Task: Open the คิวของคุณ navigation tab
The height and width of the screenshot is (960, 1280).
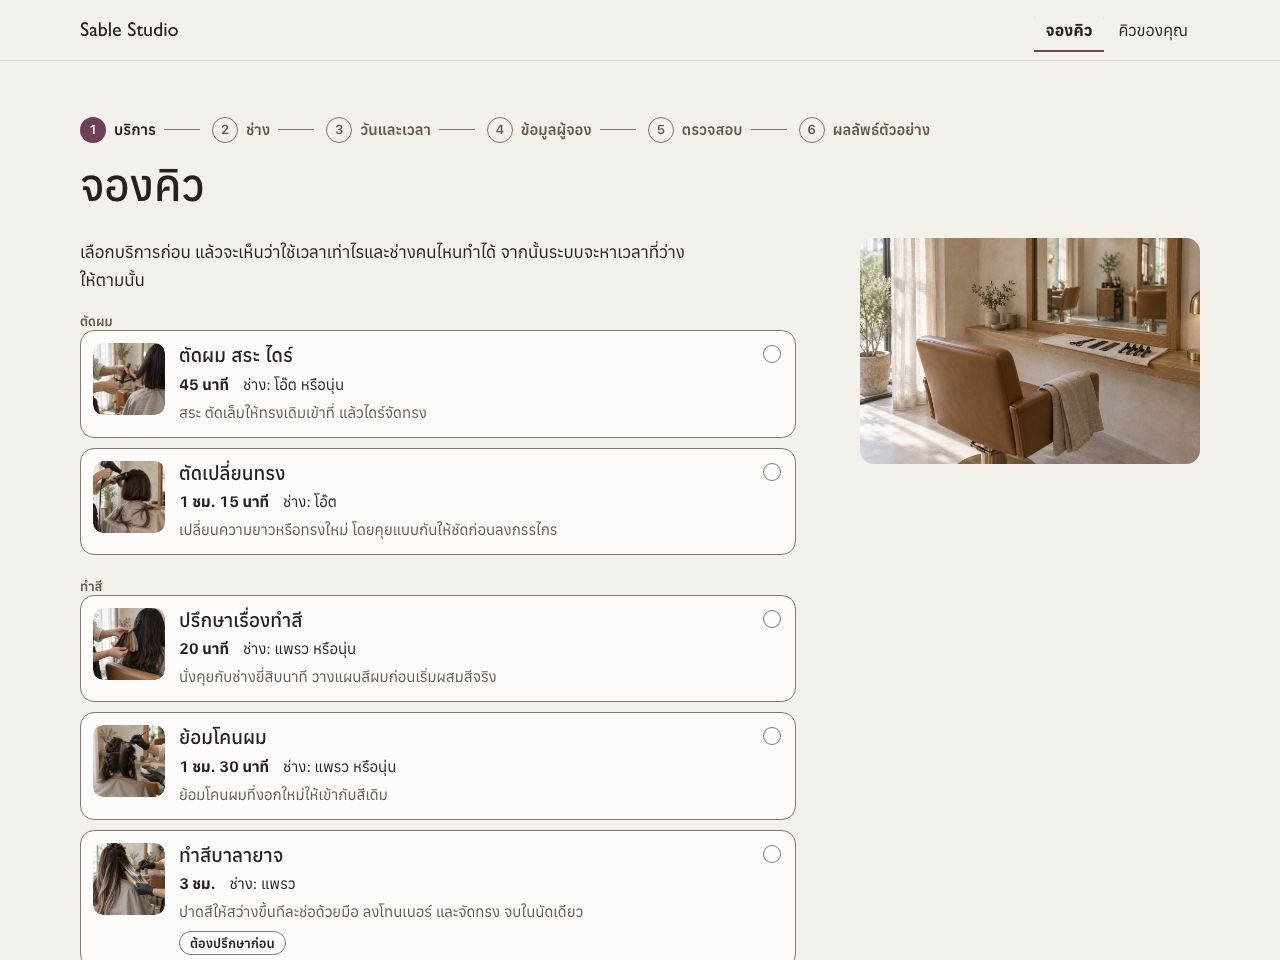Action: click(x=1153, y=31)
